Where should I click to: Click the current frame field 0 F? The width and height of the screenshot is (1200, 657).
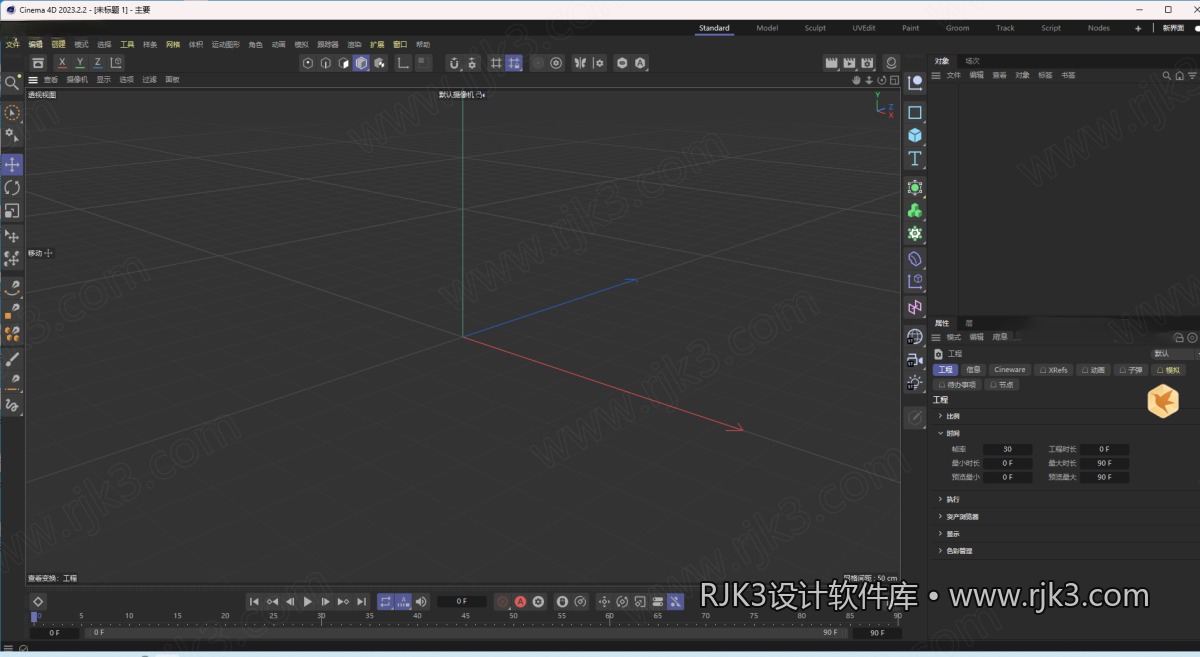[461, 601]
